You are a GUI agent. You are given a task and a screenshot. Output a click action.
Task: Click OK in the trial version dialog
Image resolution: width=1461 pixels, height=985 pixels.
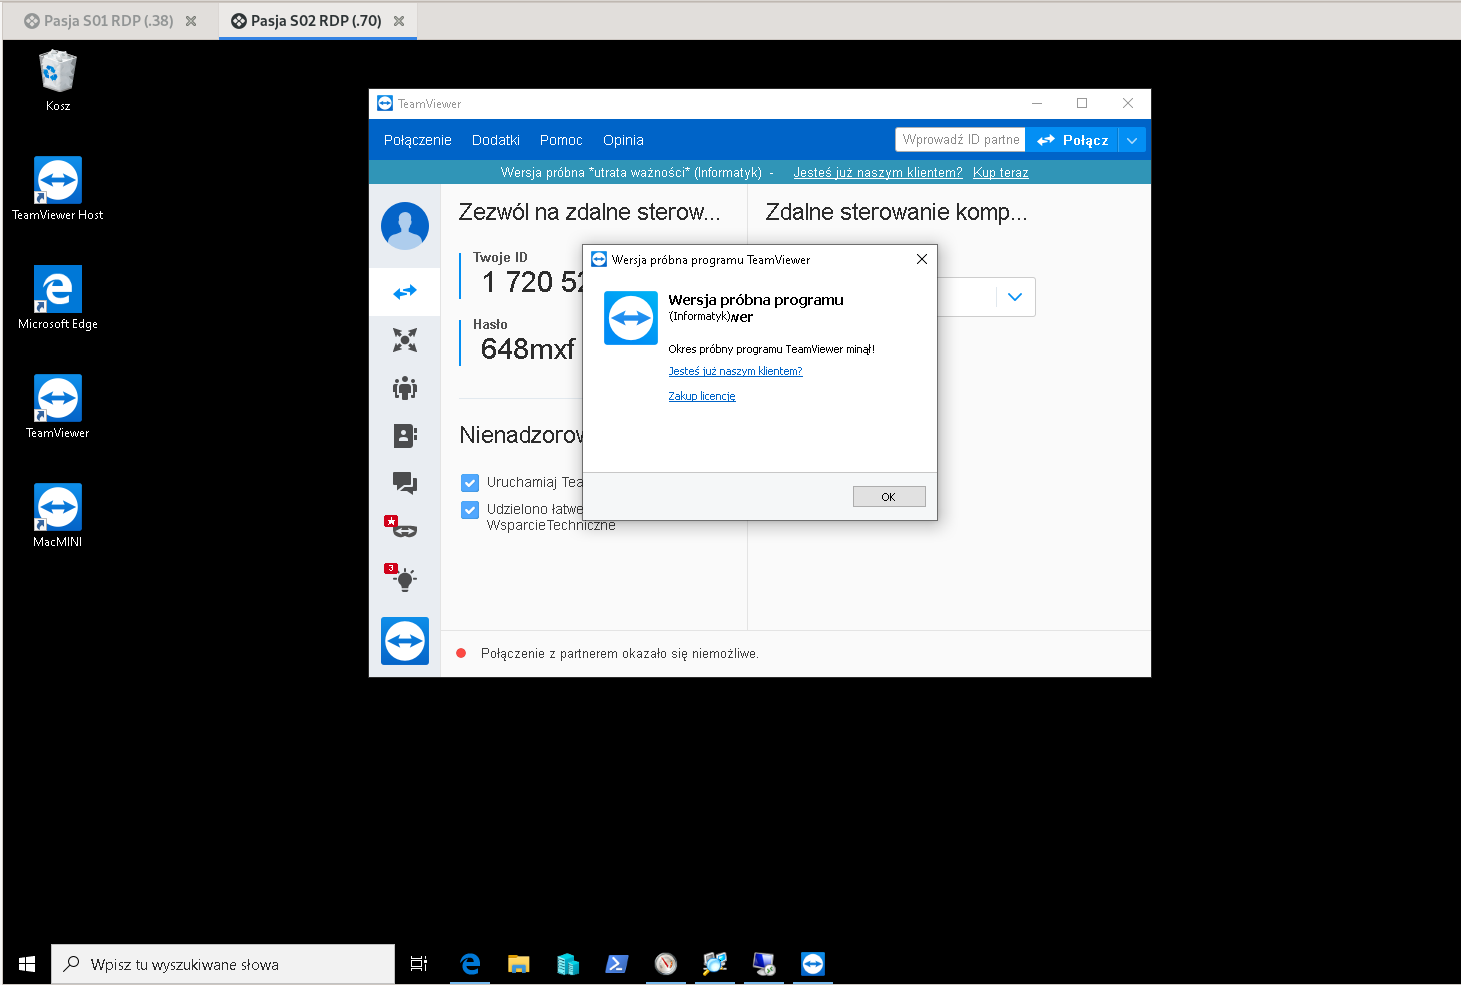click(x=889, y=497)
